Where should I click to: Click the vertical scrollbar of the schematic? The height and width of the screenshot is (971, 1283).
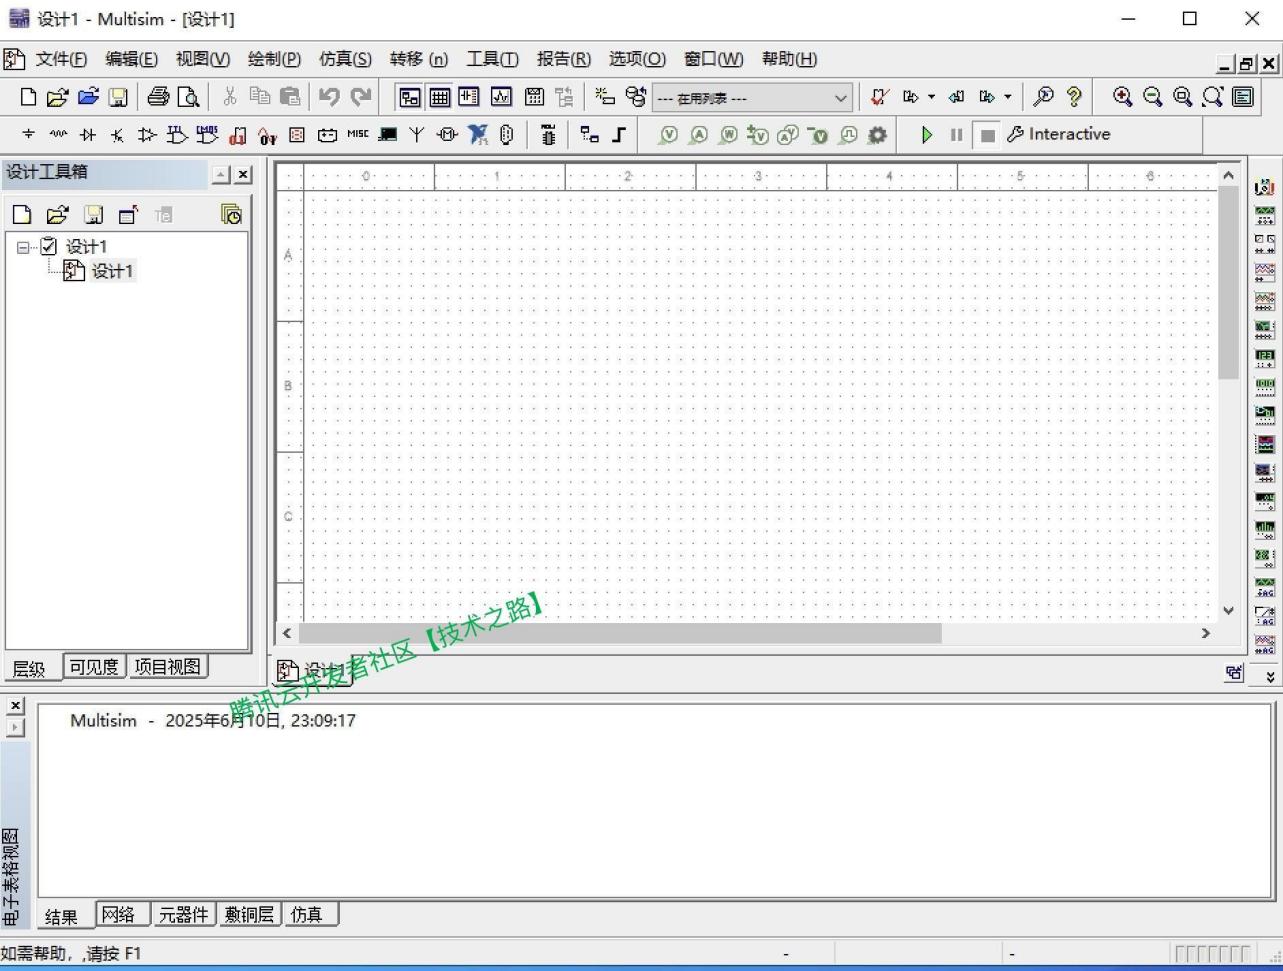[1228, 283]
